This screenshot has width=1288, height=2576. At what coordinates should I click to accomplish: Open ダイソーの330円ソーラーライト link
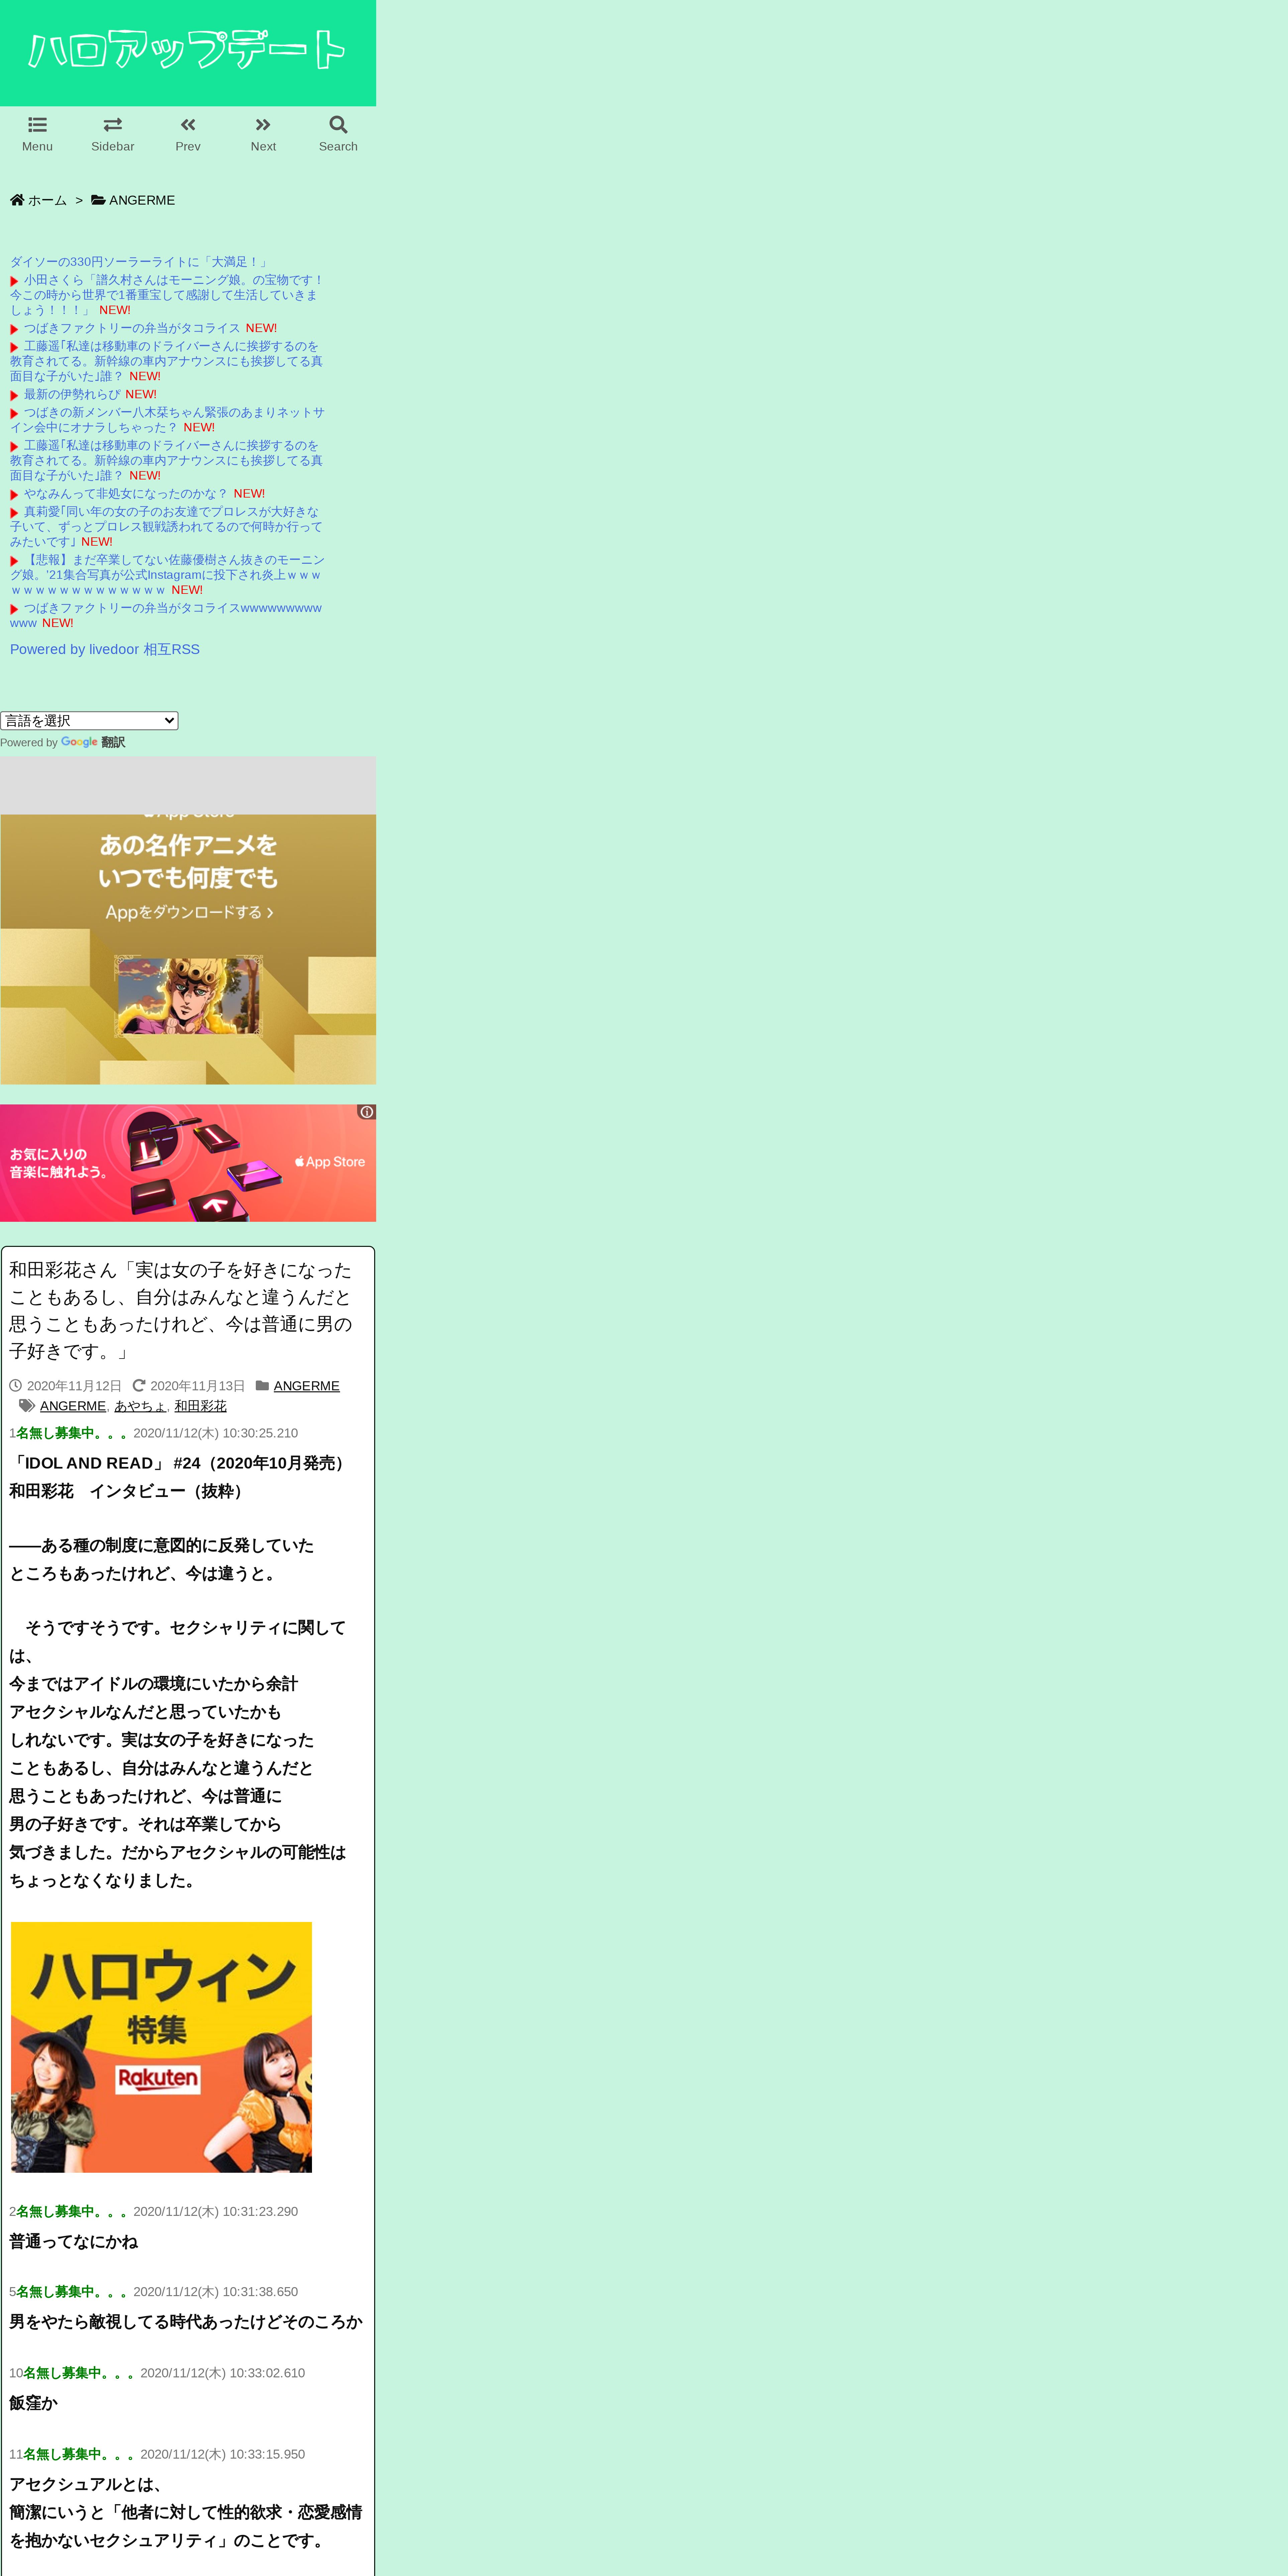click(140, 262)
